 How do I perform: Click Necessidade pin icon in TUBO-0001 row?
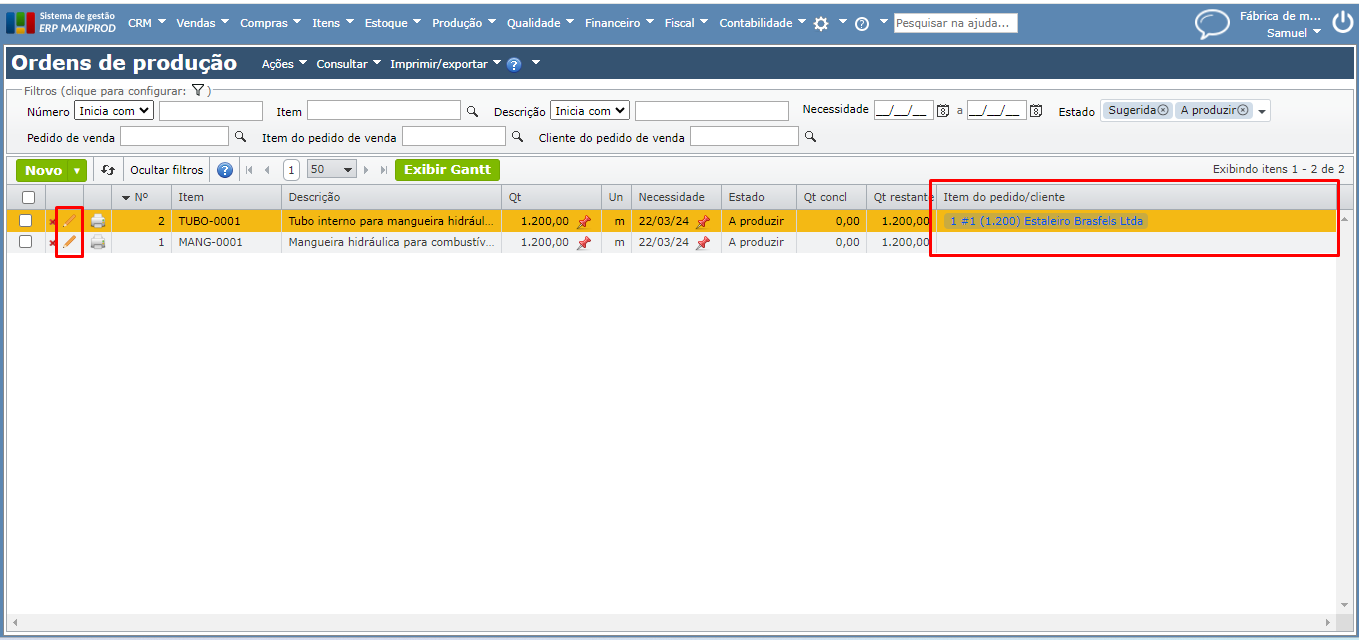703,222
